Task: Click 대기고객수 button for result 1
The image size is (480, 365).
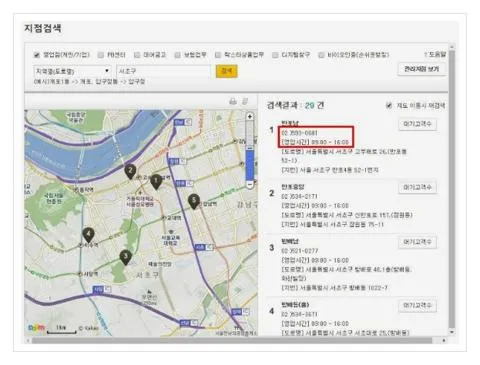Action: pyautogui.click(x=418, y=124)
